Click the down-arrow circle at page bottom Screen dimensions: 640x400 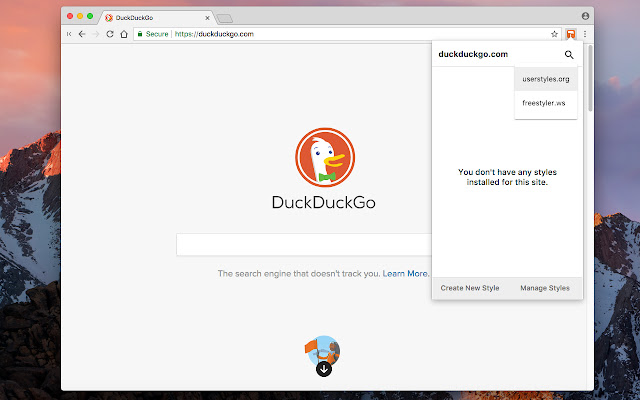pos(324,369)
